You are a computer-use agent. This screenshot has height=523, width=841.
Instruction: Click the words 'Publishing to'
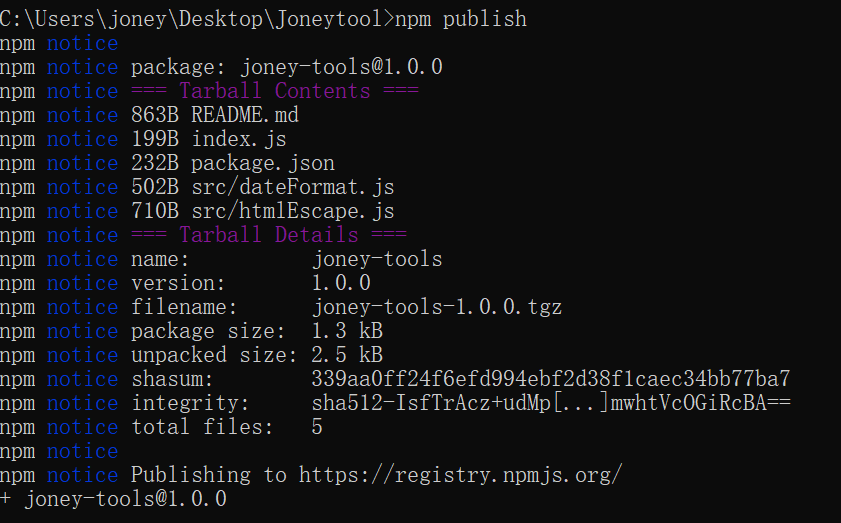pos(209,475)
